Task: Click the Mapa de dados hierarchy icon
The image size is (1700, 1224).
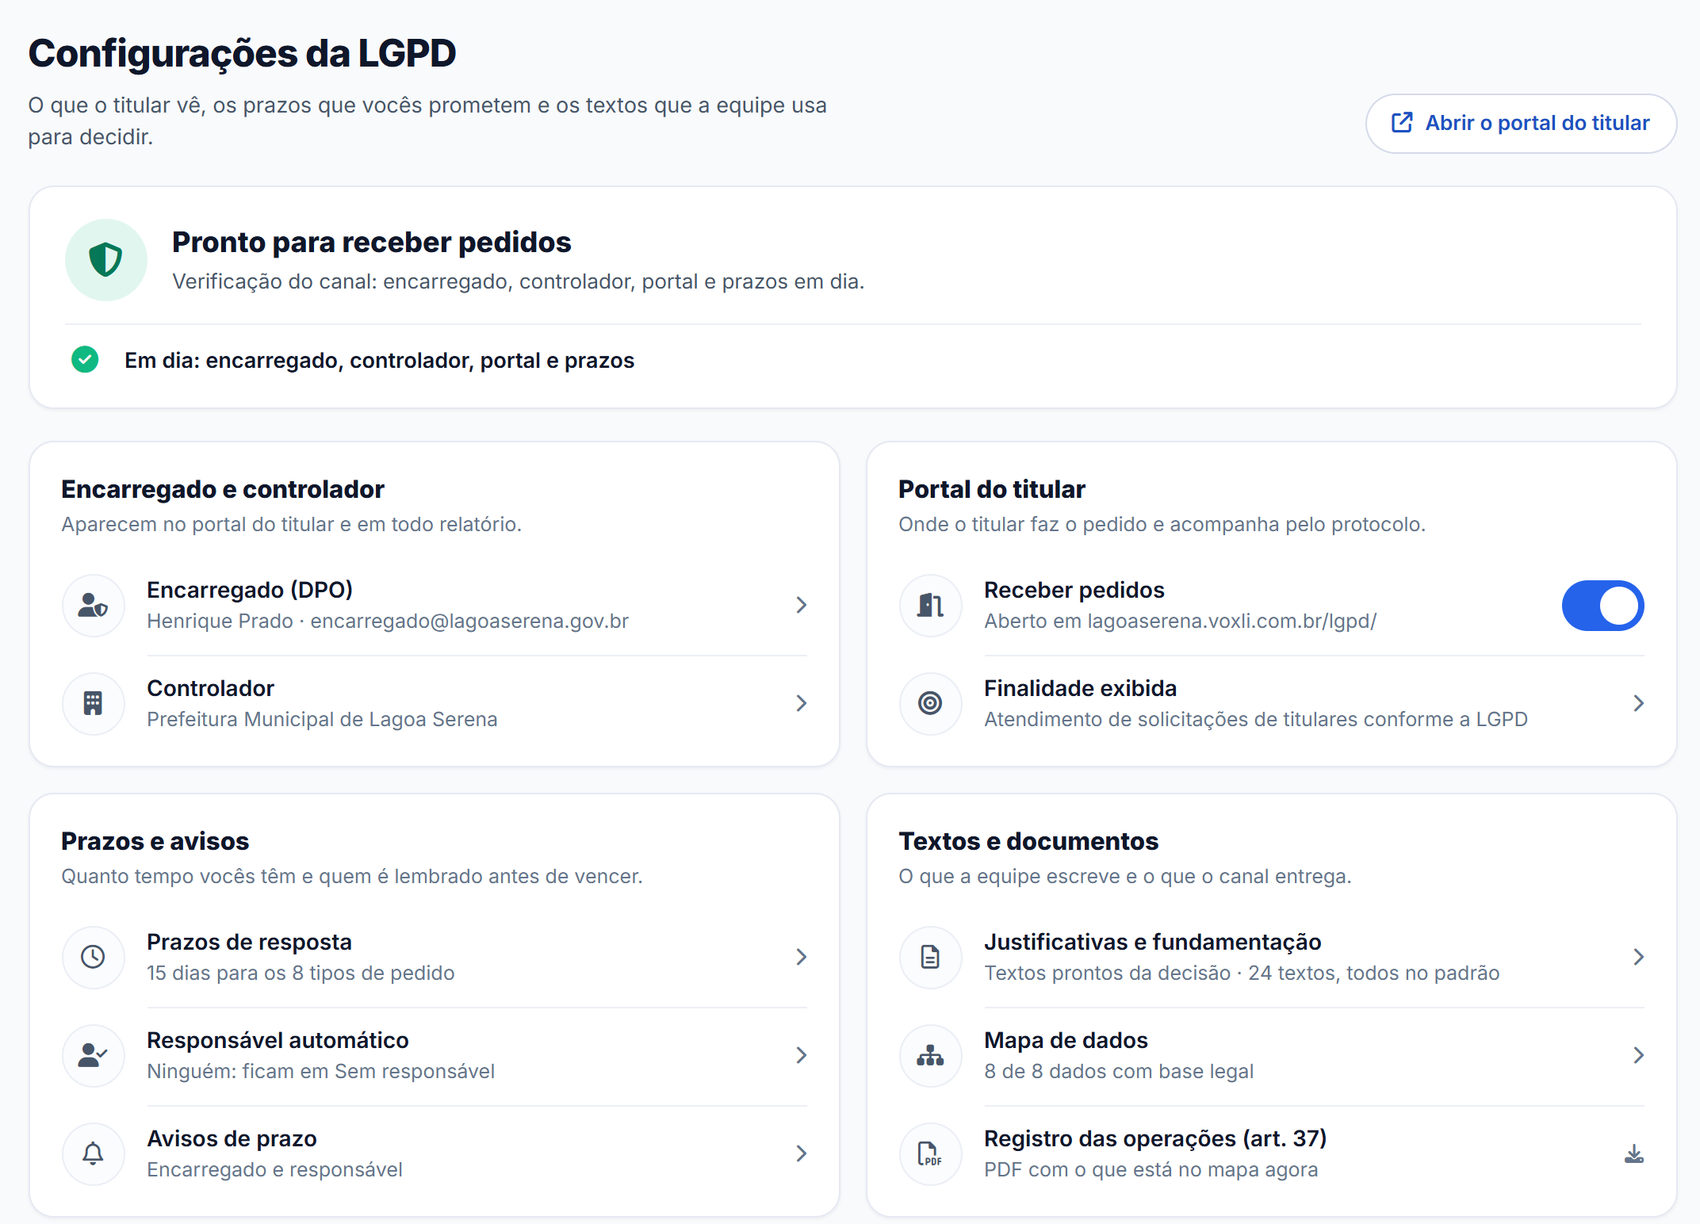Action: (x=930, y=1055)
